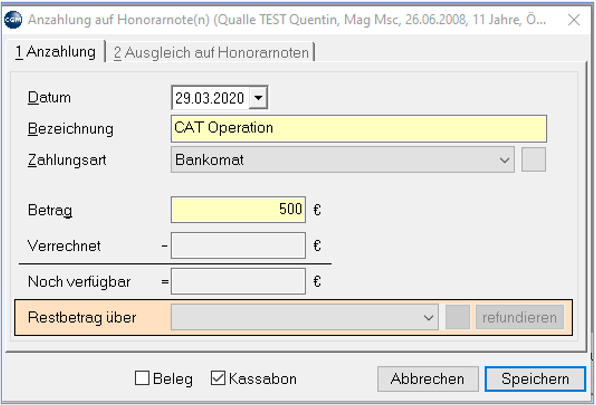Screen dimensions: 596x405
Task: Click the Betrag label
Action: coord(50,210)
